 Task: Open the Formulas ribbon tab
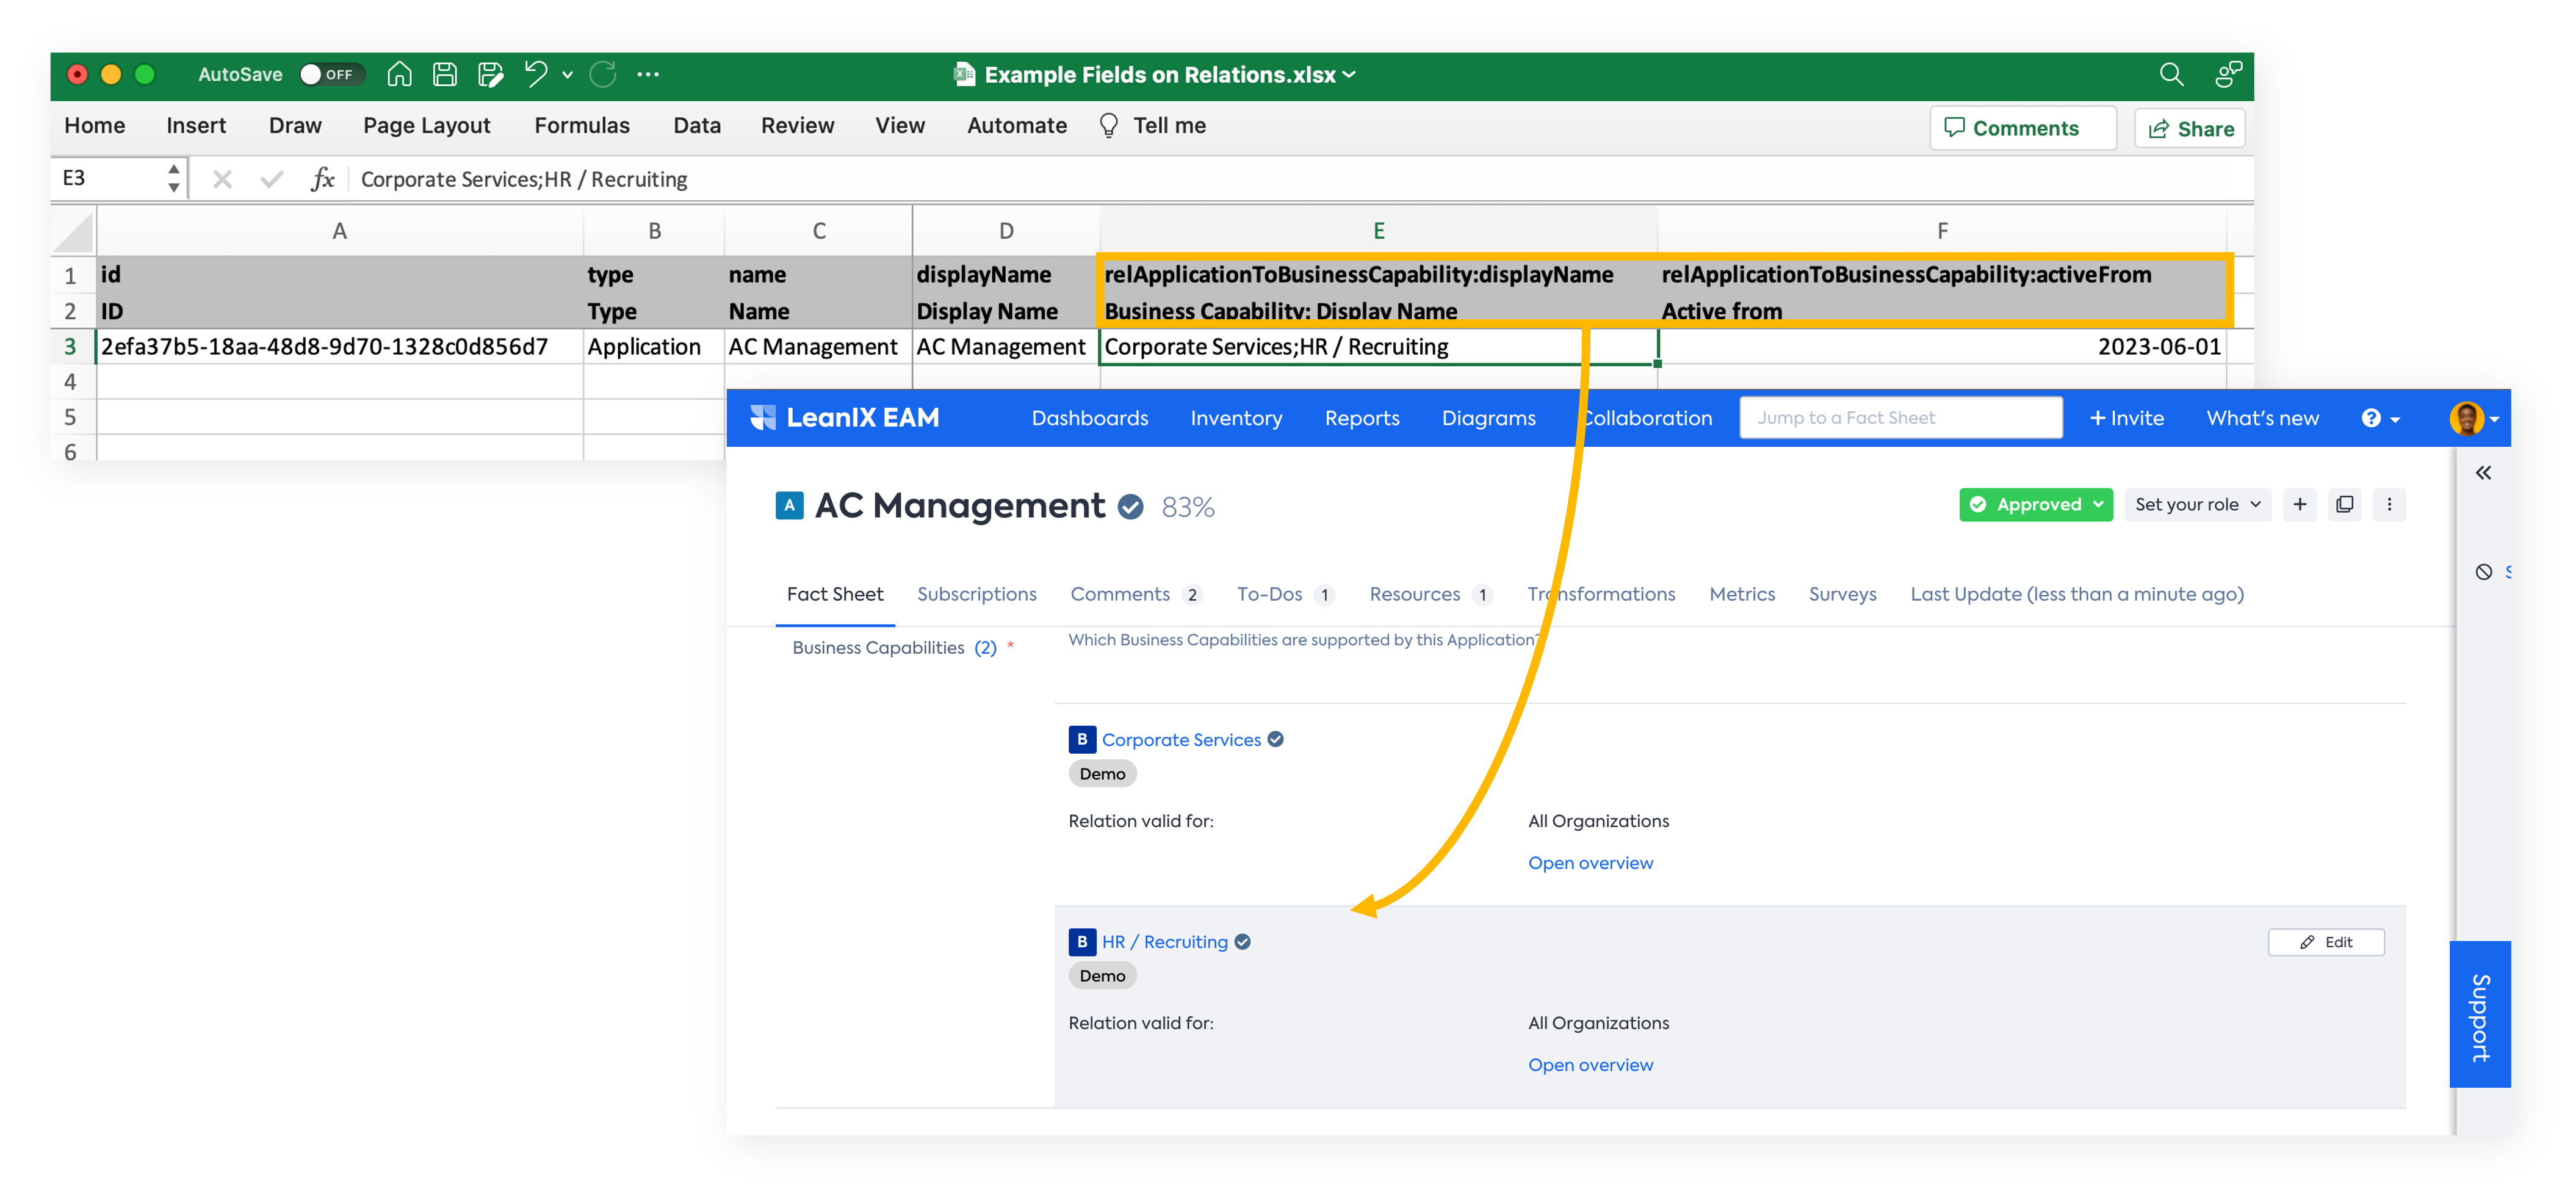pyautogui.click(x=582, y=126)
